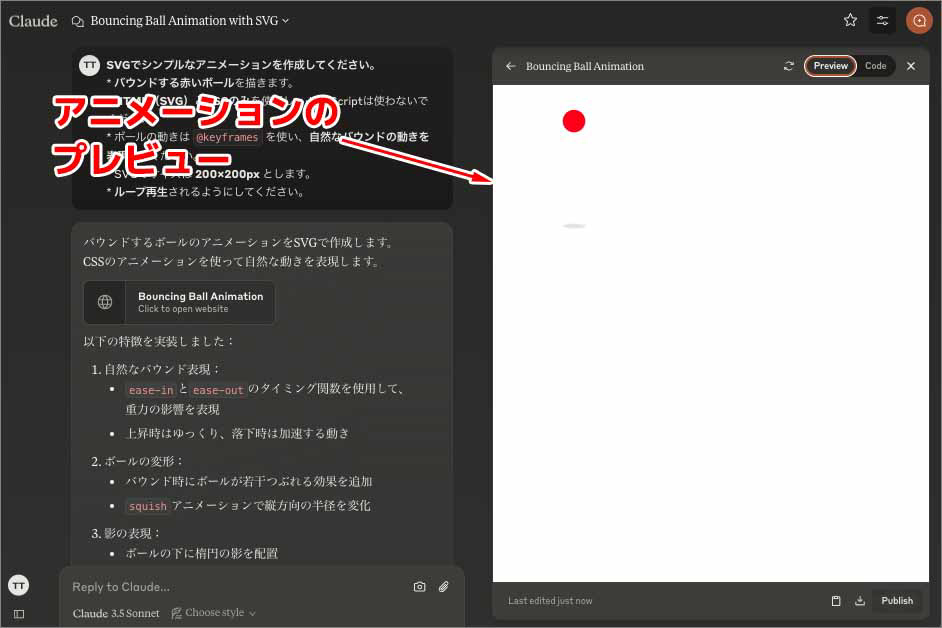
Task: Click the Publish button
Action: [896, 601]
